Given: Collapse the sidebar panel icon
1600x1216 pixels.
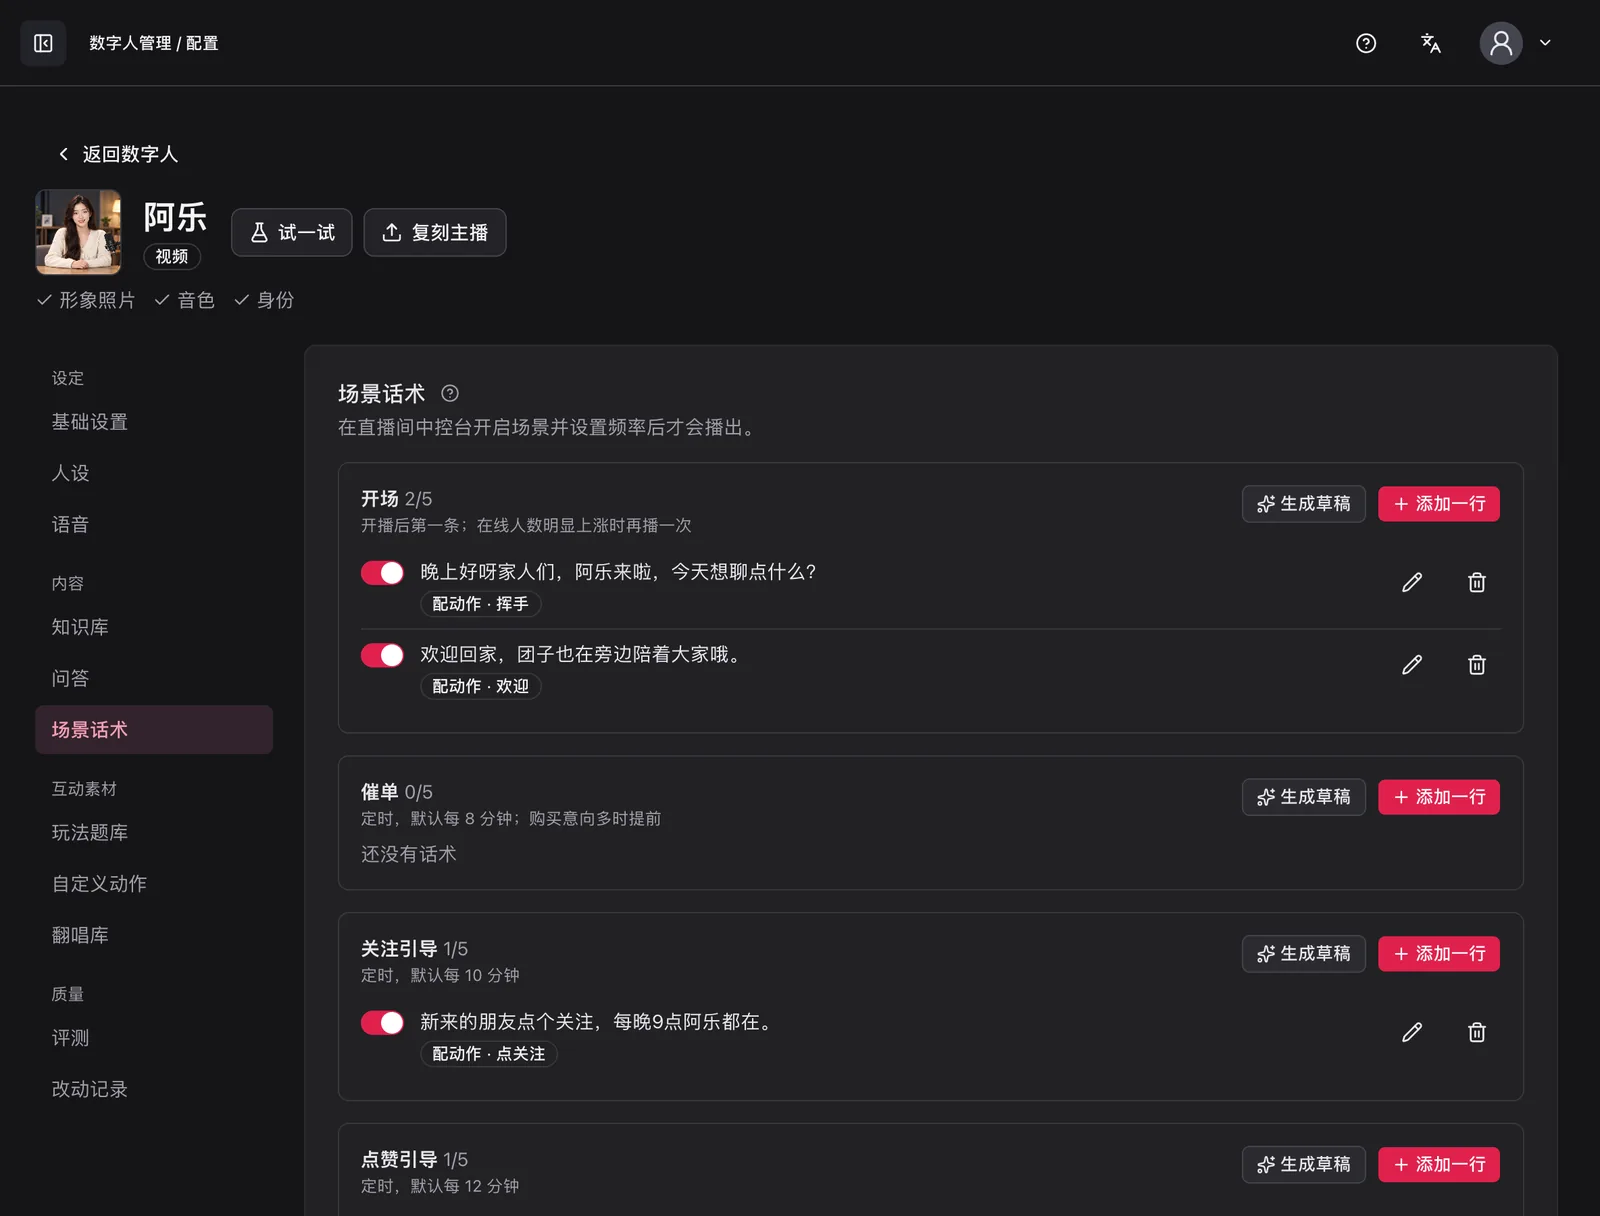Looking at the screenshot, I should click(43, 43).
